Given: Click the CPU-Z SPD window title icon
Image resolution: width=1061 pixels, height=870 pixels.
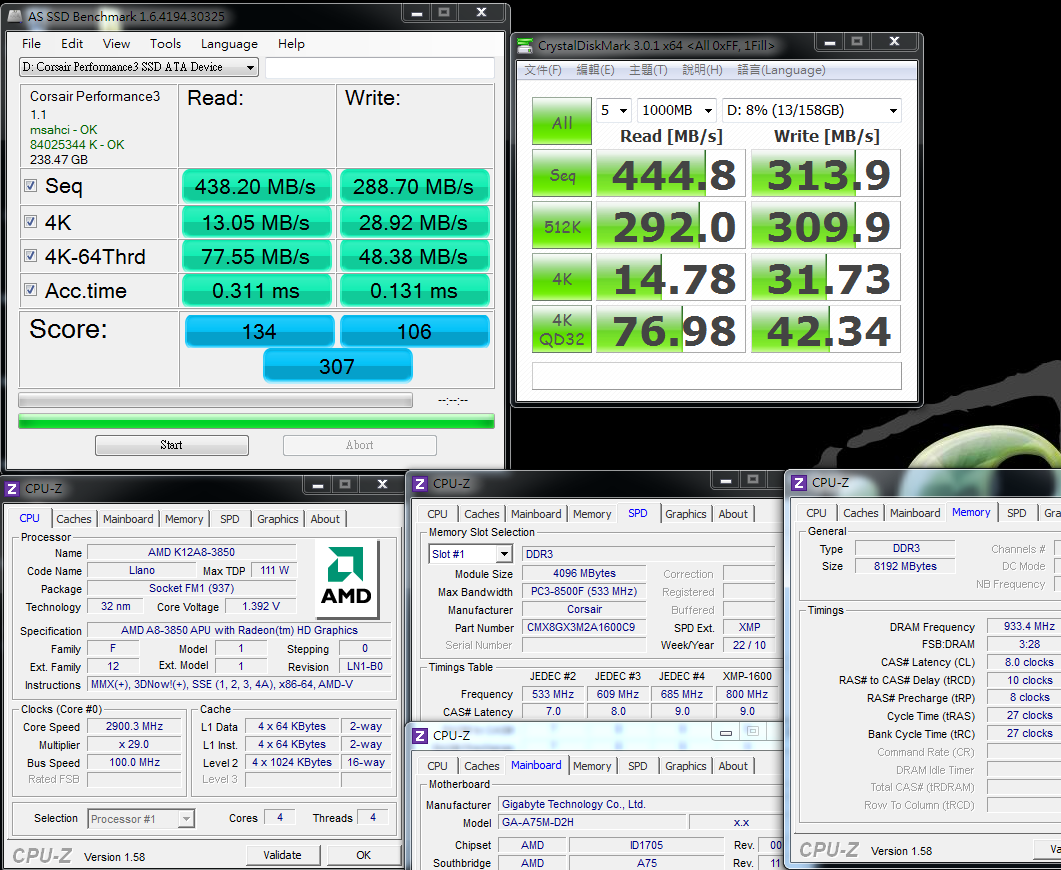Looking at the screenshot, I should tap(420, 484).
